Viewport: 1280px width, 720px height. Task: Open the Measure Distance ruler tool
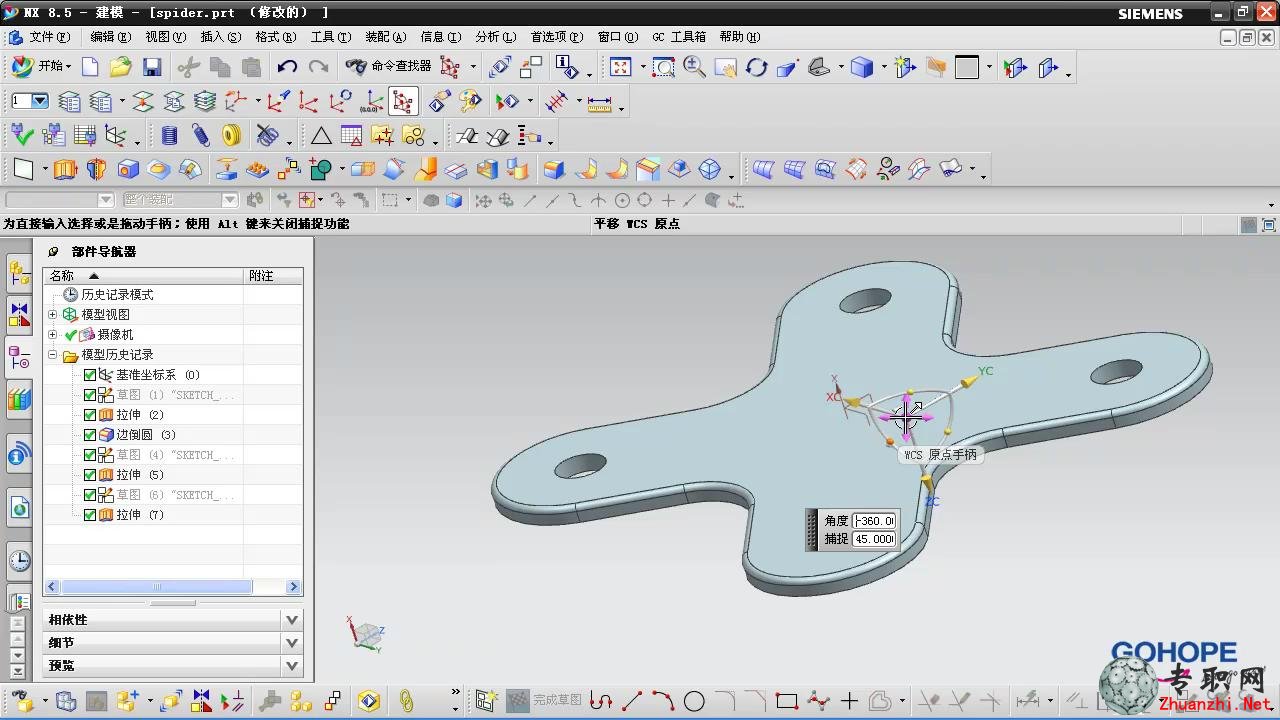pos(600,102)
